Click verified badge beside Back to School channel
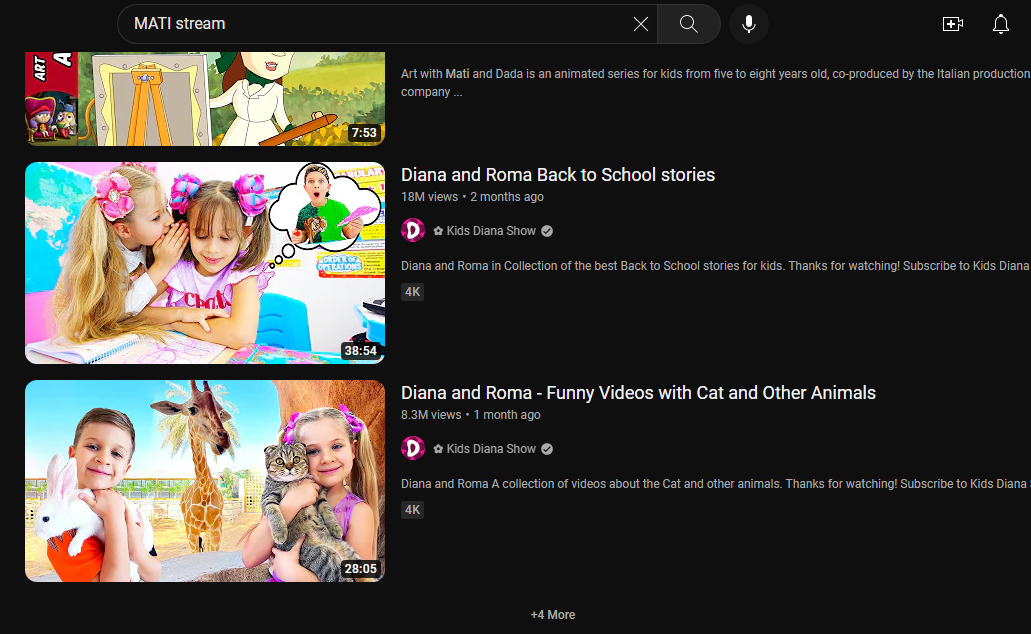 point(547,231)
